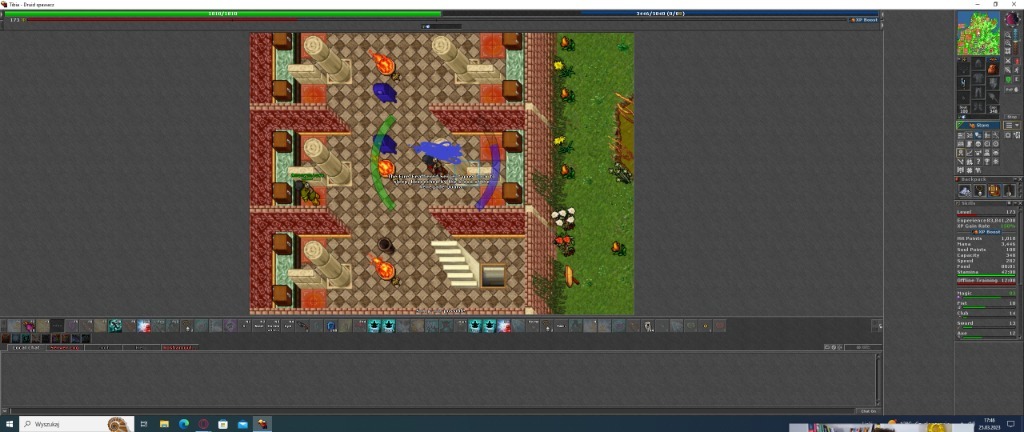Use the white figure icon in action bar

click(x=647, y=326)
